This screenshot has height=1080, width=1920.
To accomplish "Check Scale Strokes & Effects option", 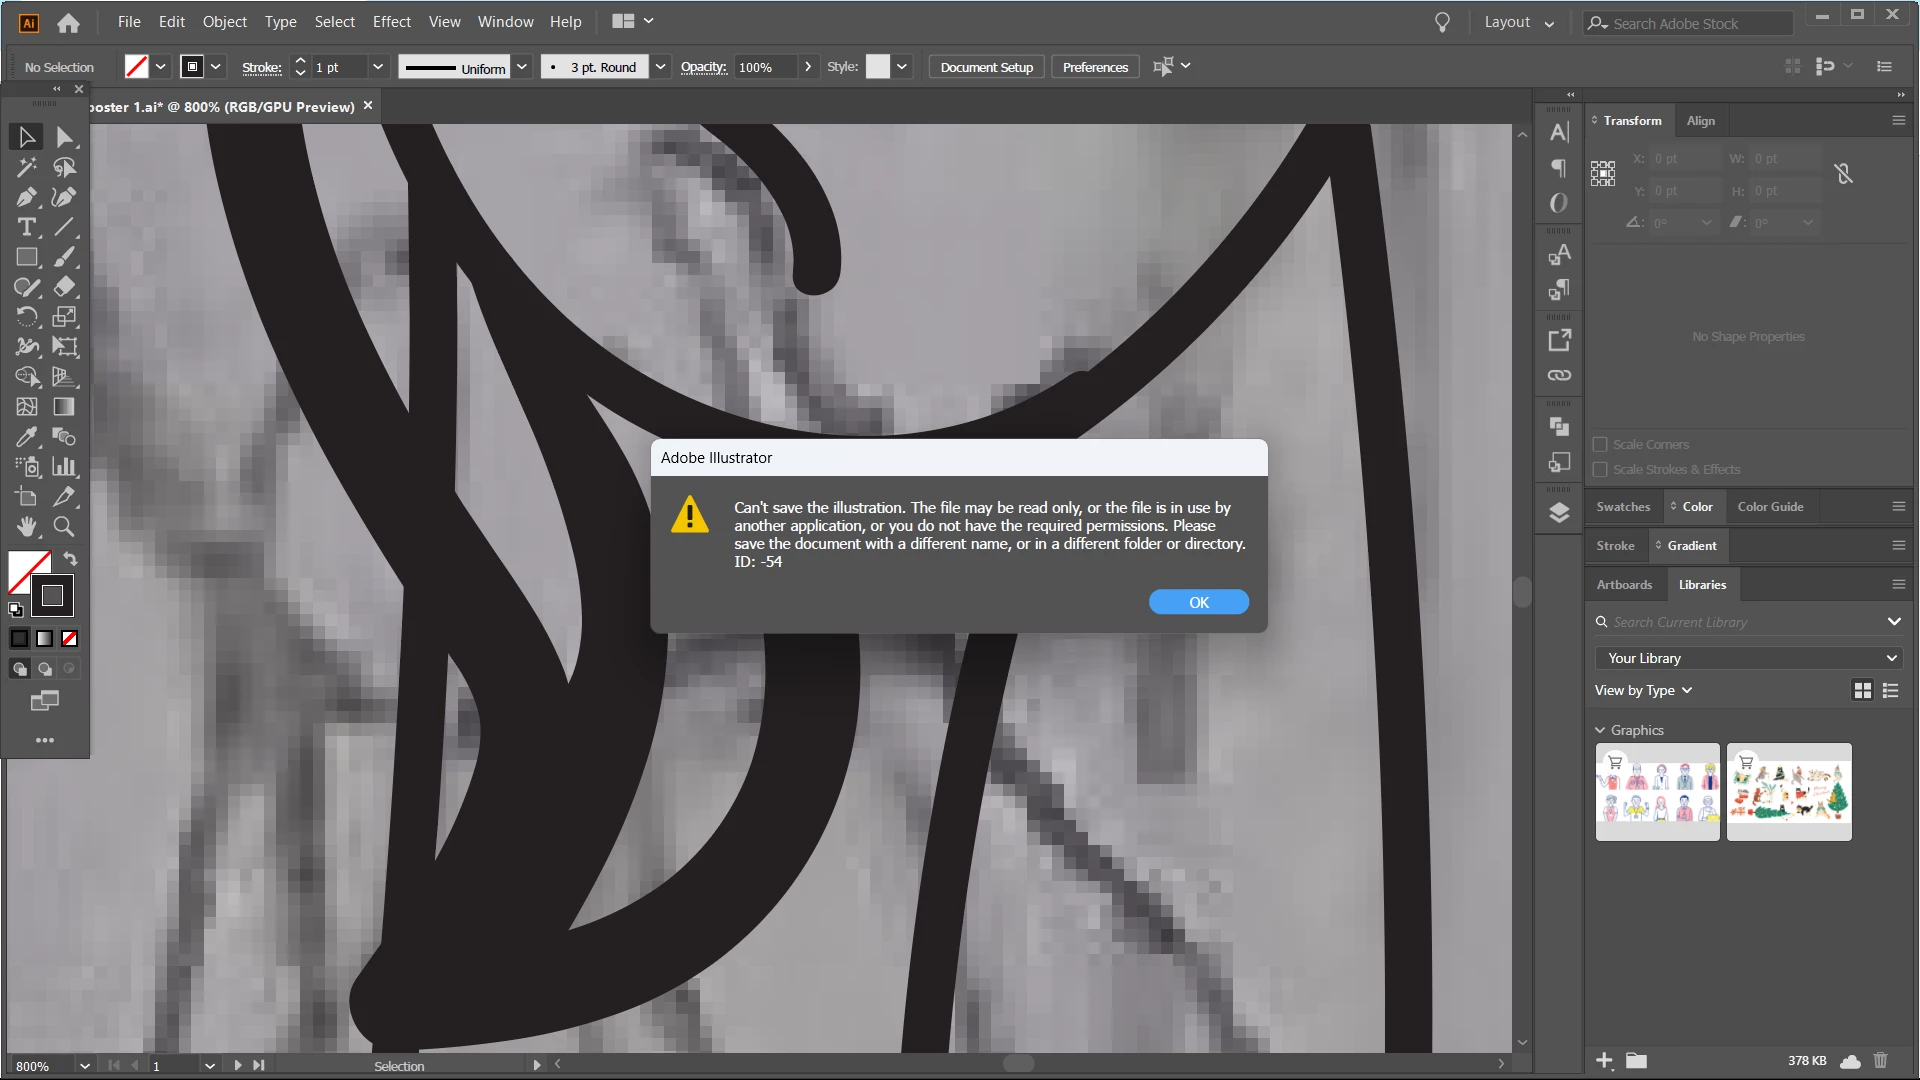I will (1600, 470).
